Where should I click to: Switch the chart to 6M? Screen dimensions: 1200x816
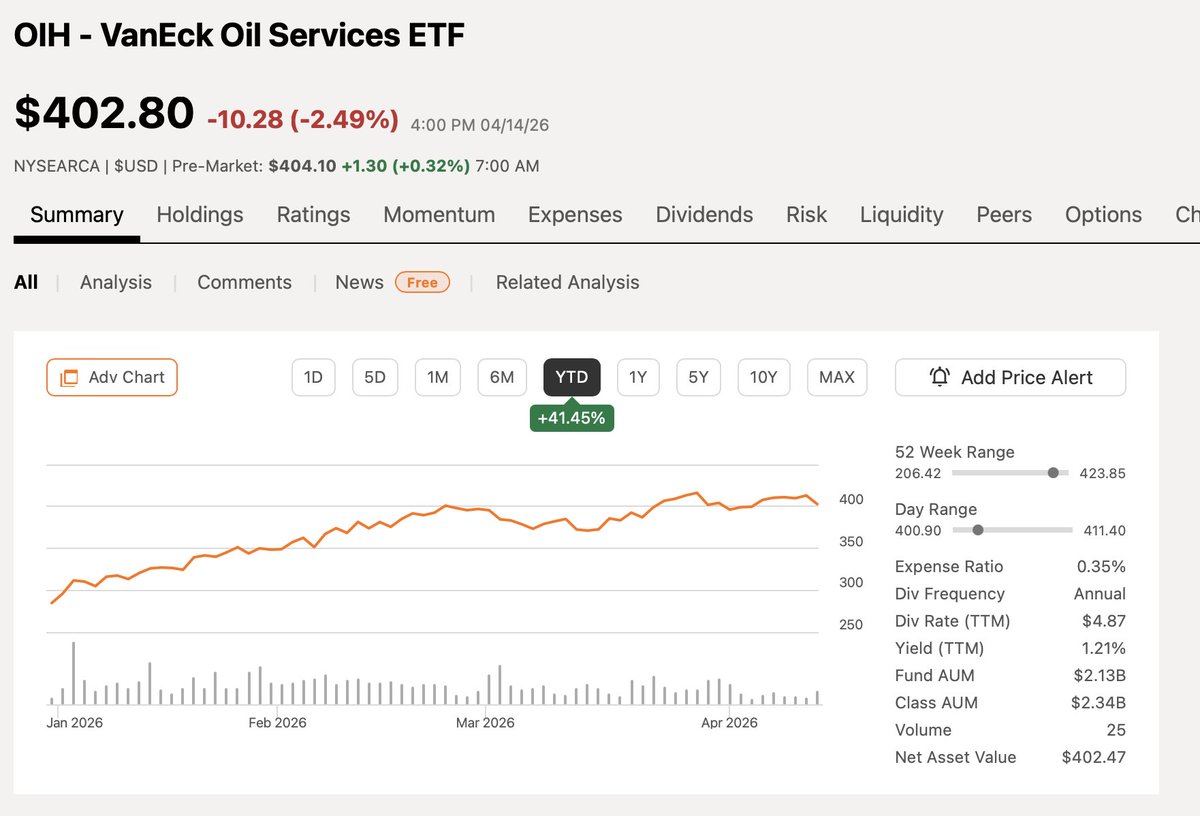502,377
